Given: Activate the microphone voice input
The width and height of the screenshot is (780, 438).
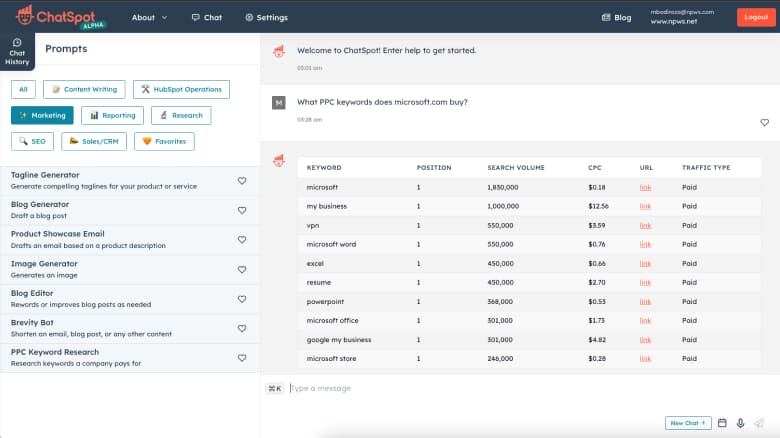Looking at the screenshot, I should click(740, 423).
